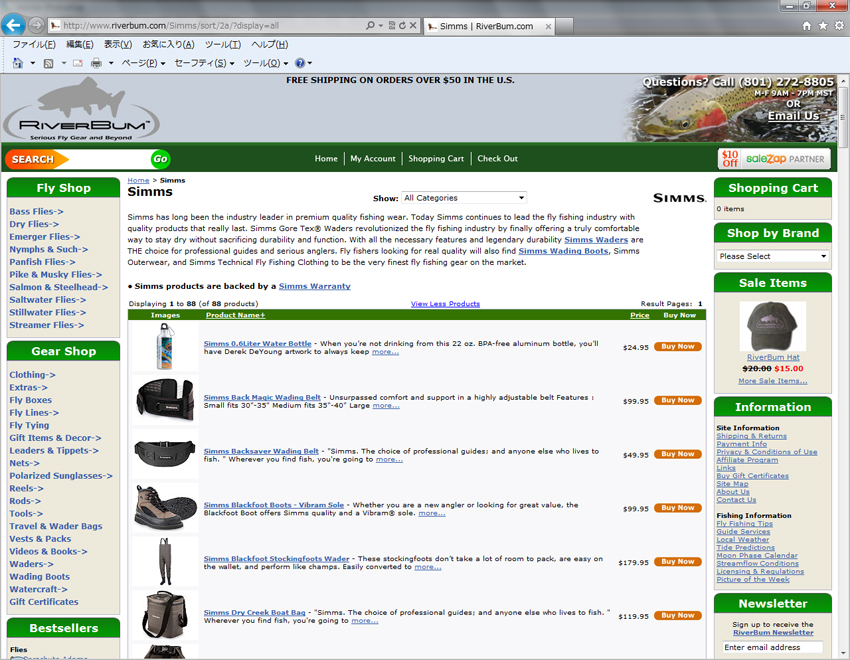Click the water bottle product thumbnail
This screenshot has width=850, height=660.
(x=165, y=347)
